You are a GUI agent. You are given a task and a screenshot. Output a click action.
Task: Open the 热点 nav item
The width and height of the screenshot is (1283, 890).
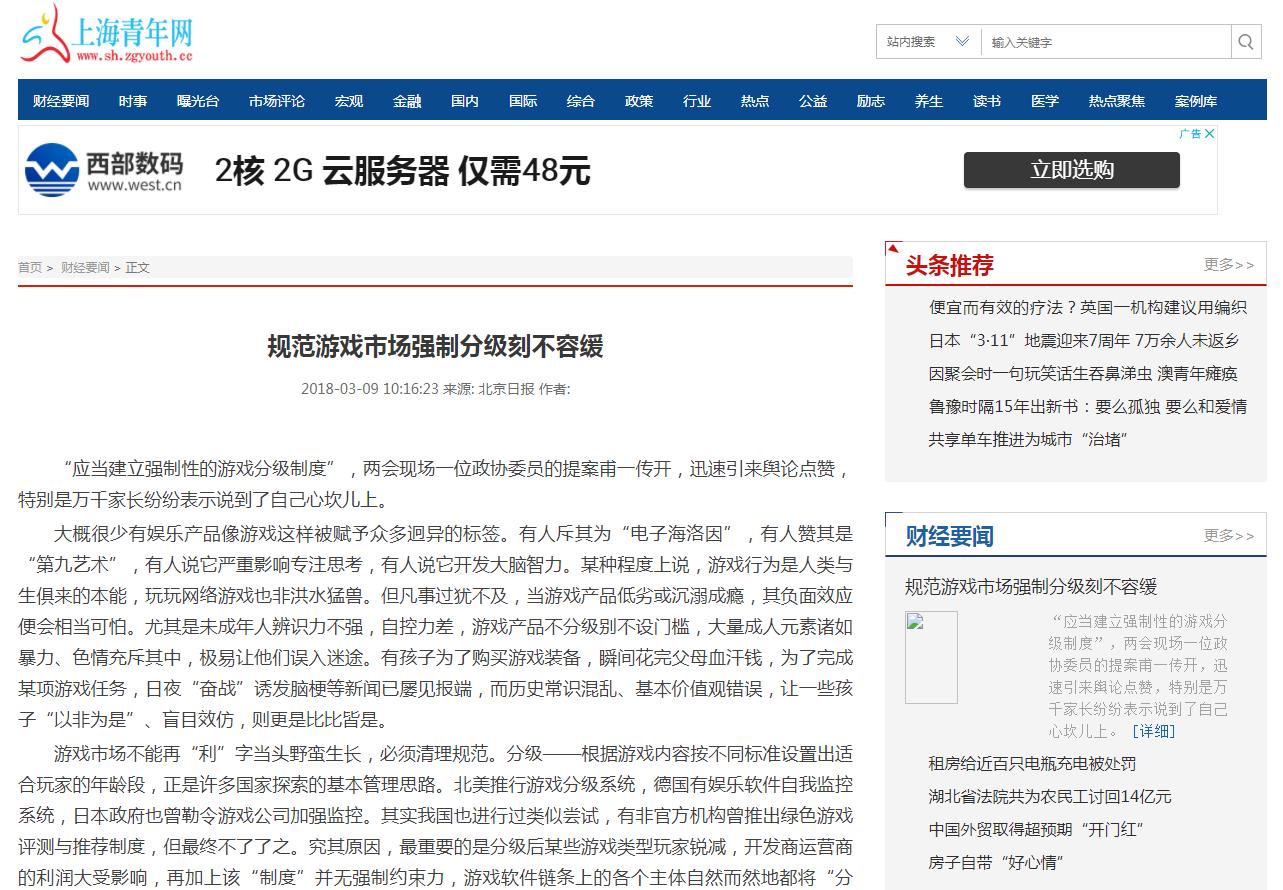pos(755,101)
